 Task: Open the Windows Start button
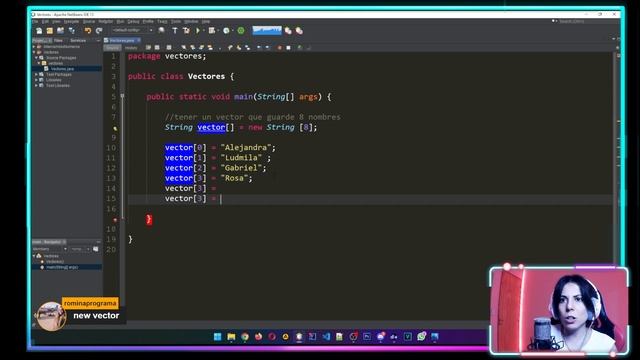pyautogui.click(x=218, y=336)
